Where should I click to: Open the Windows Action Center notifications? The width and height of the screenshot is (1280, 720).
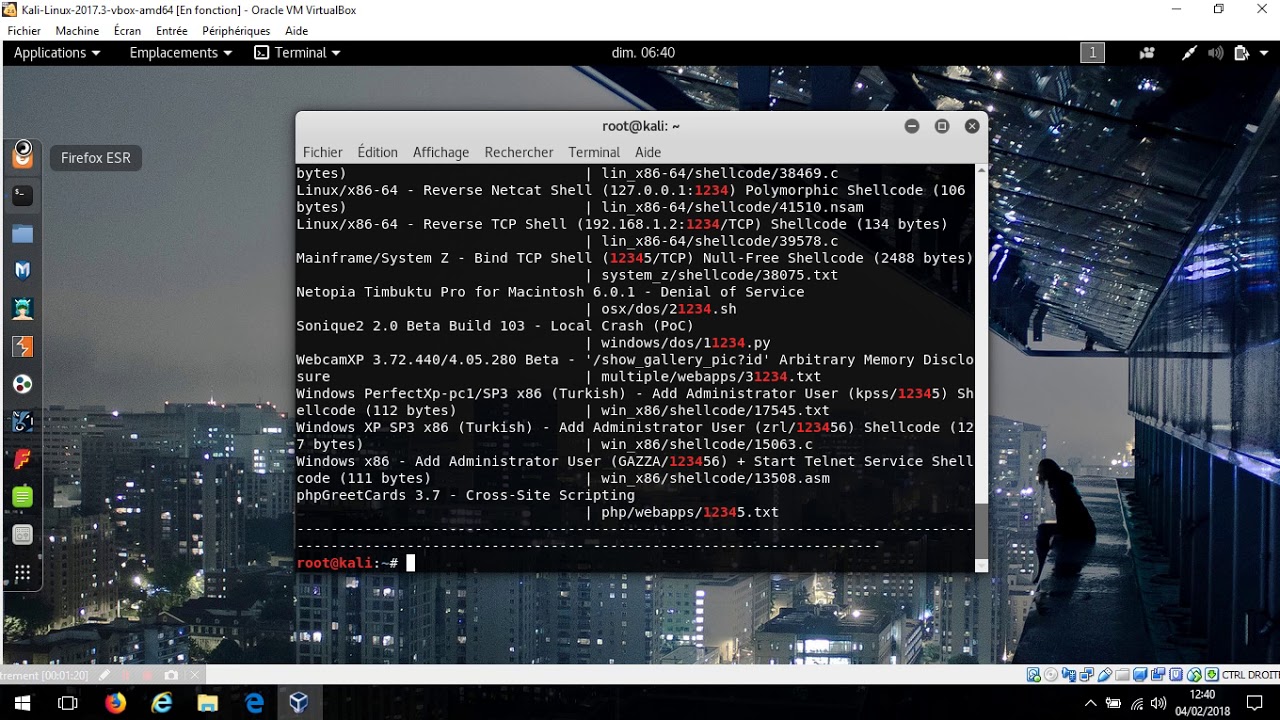(1255, 703)
